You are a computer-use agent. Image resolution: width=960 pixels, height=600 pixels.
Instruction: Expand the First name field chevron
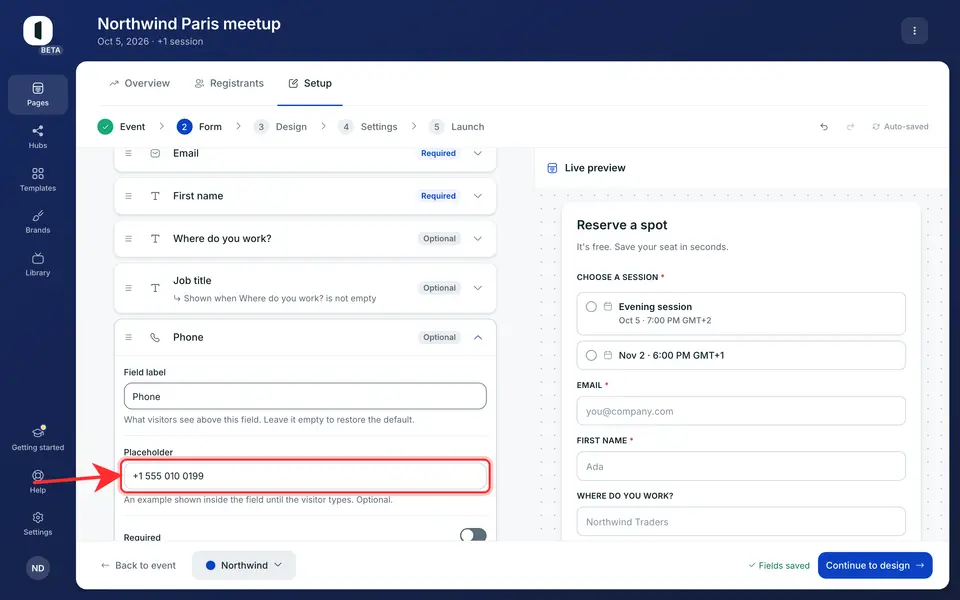478,196
